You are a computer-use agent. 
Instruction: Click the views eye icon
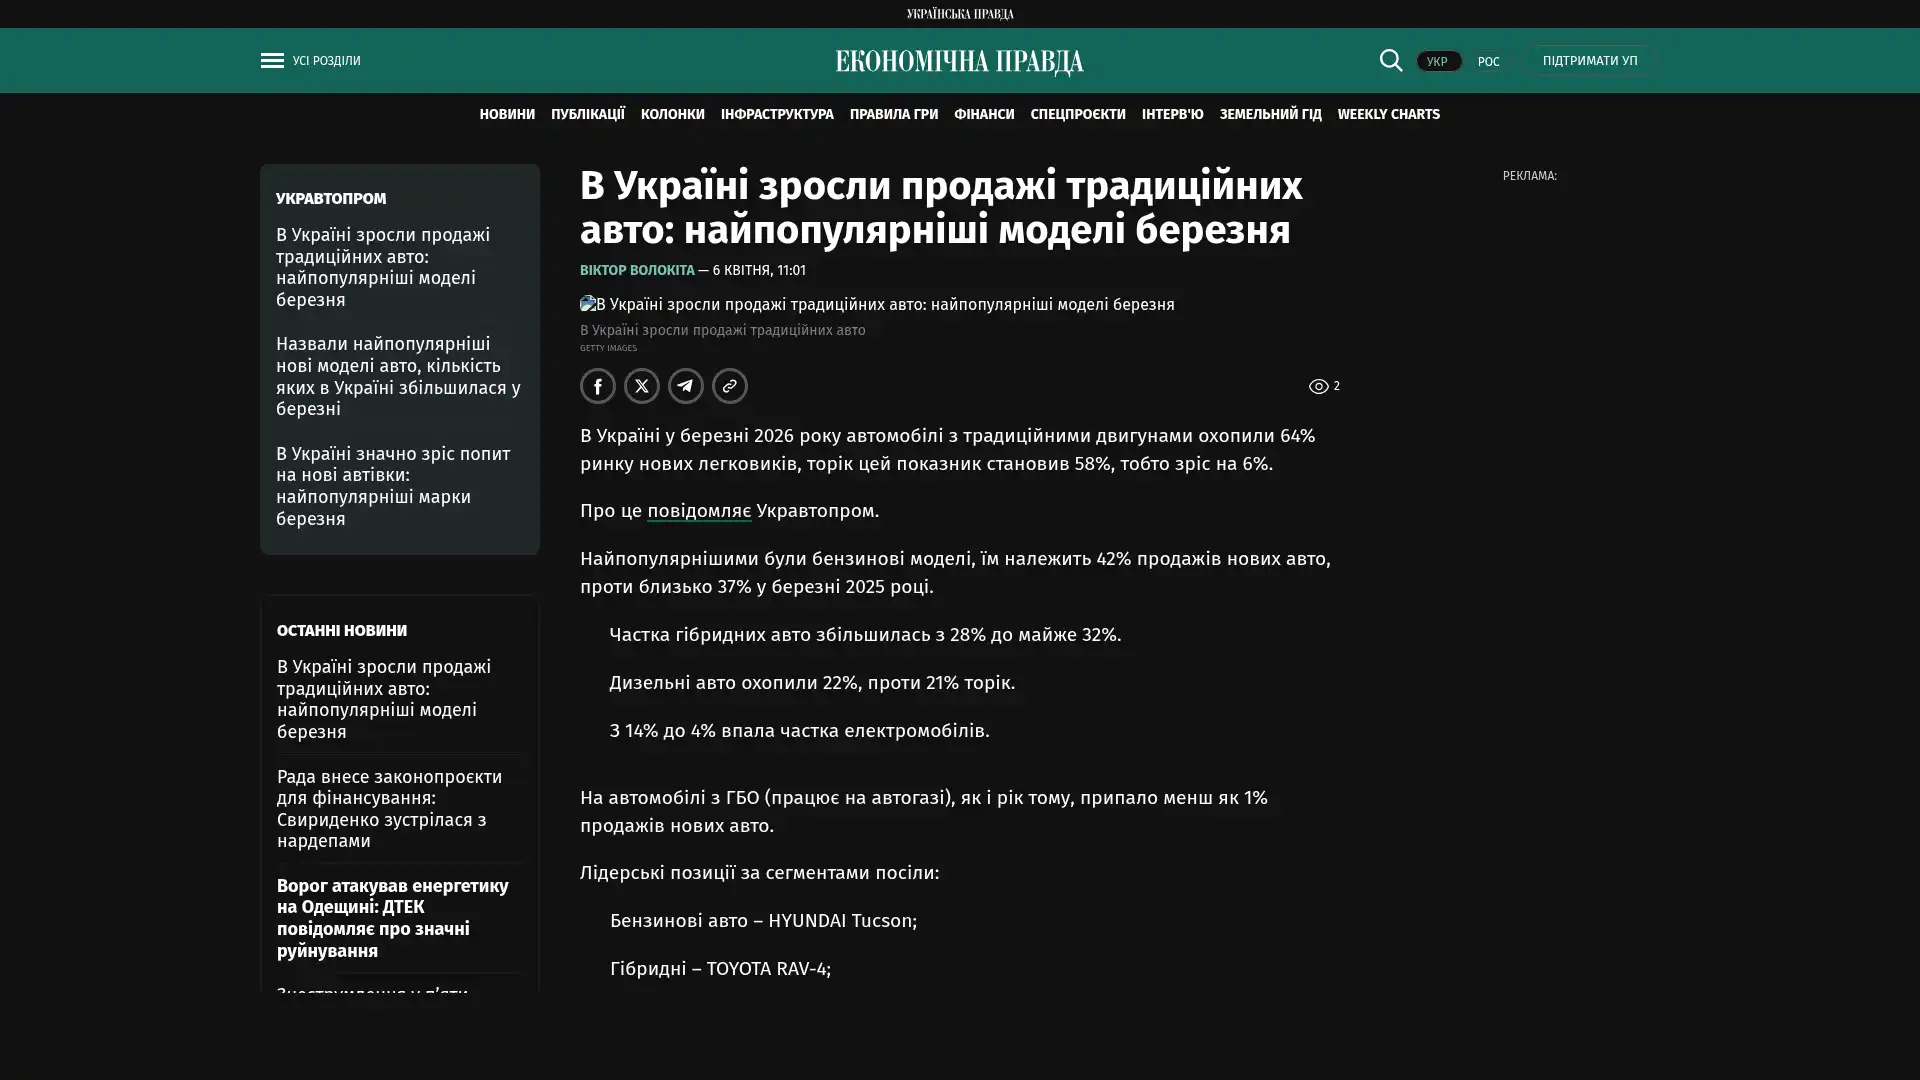(1318, 386)
